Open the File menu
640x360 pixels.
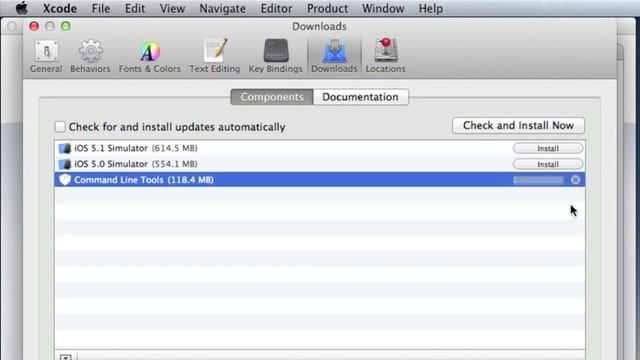point(101,8)
